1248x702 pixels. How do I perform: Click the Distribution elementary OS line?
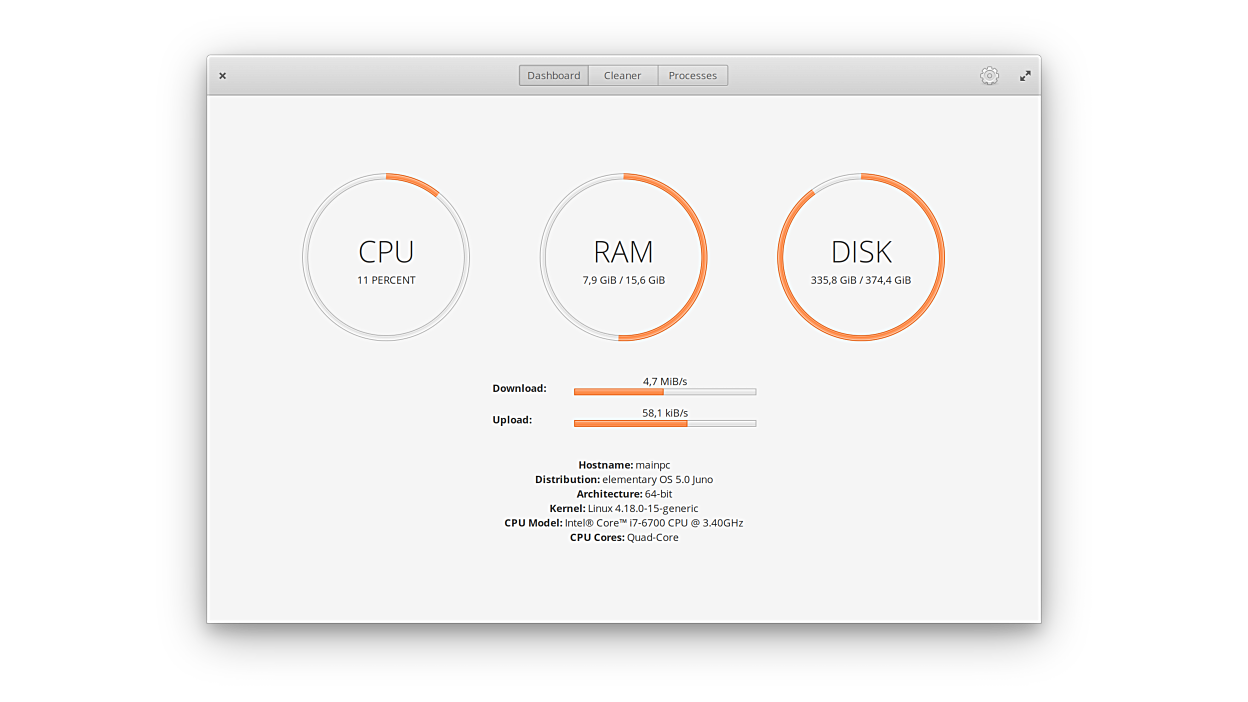(624, 480)
